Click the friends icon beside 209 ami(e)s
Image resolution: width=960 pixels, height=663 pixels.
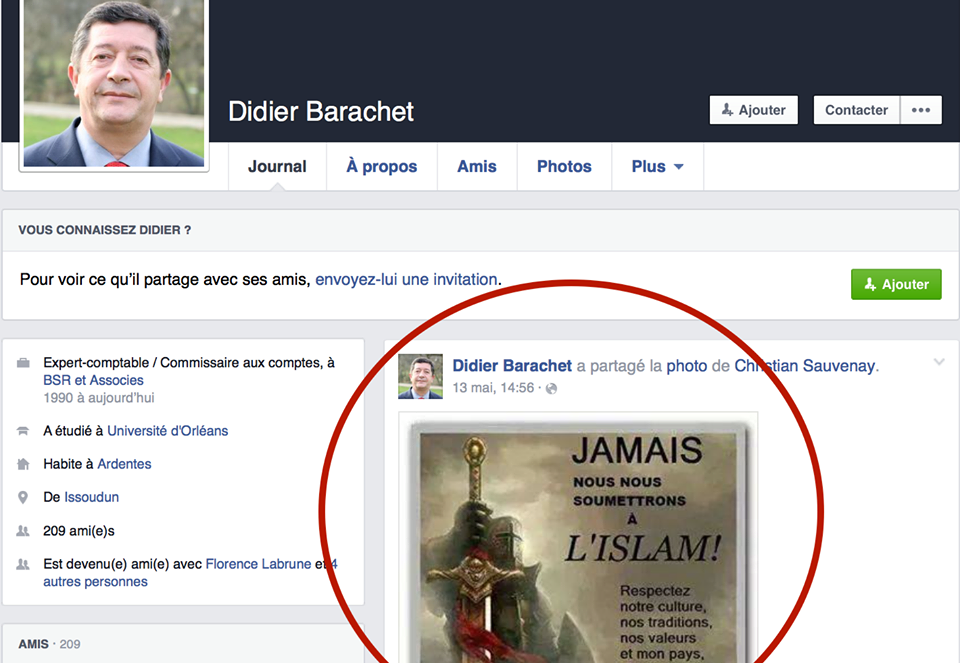[x=23, y=531]
